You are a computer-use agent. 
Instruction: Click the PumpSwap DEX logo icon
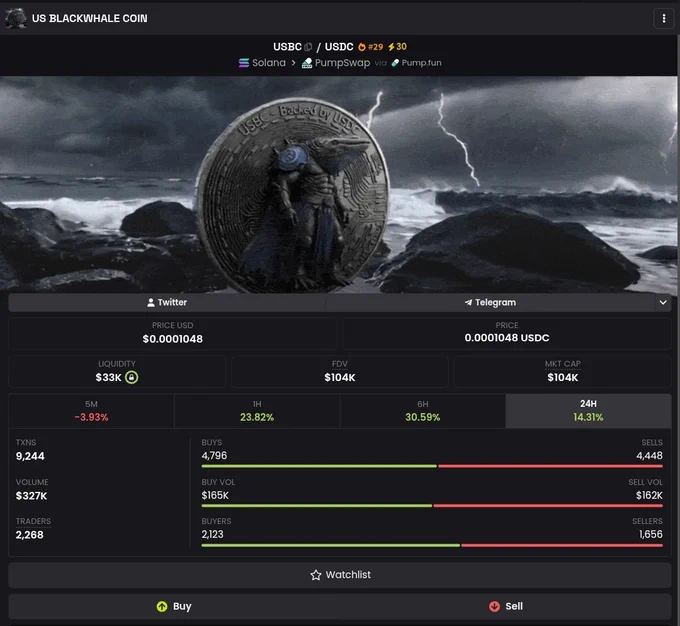point(307,63)
